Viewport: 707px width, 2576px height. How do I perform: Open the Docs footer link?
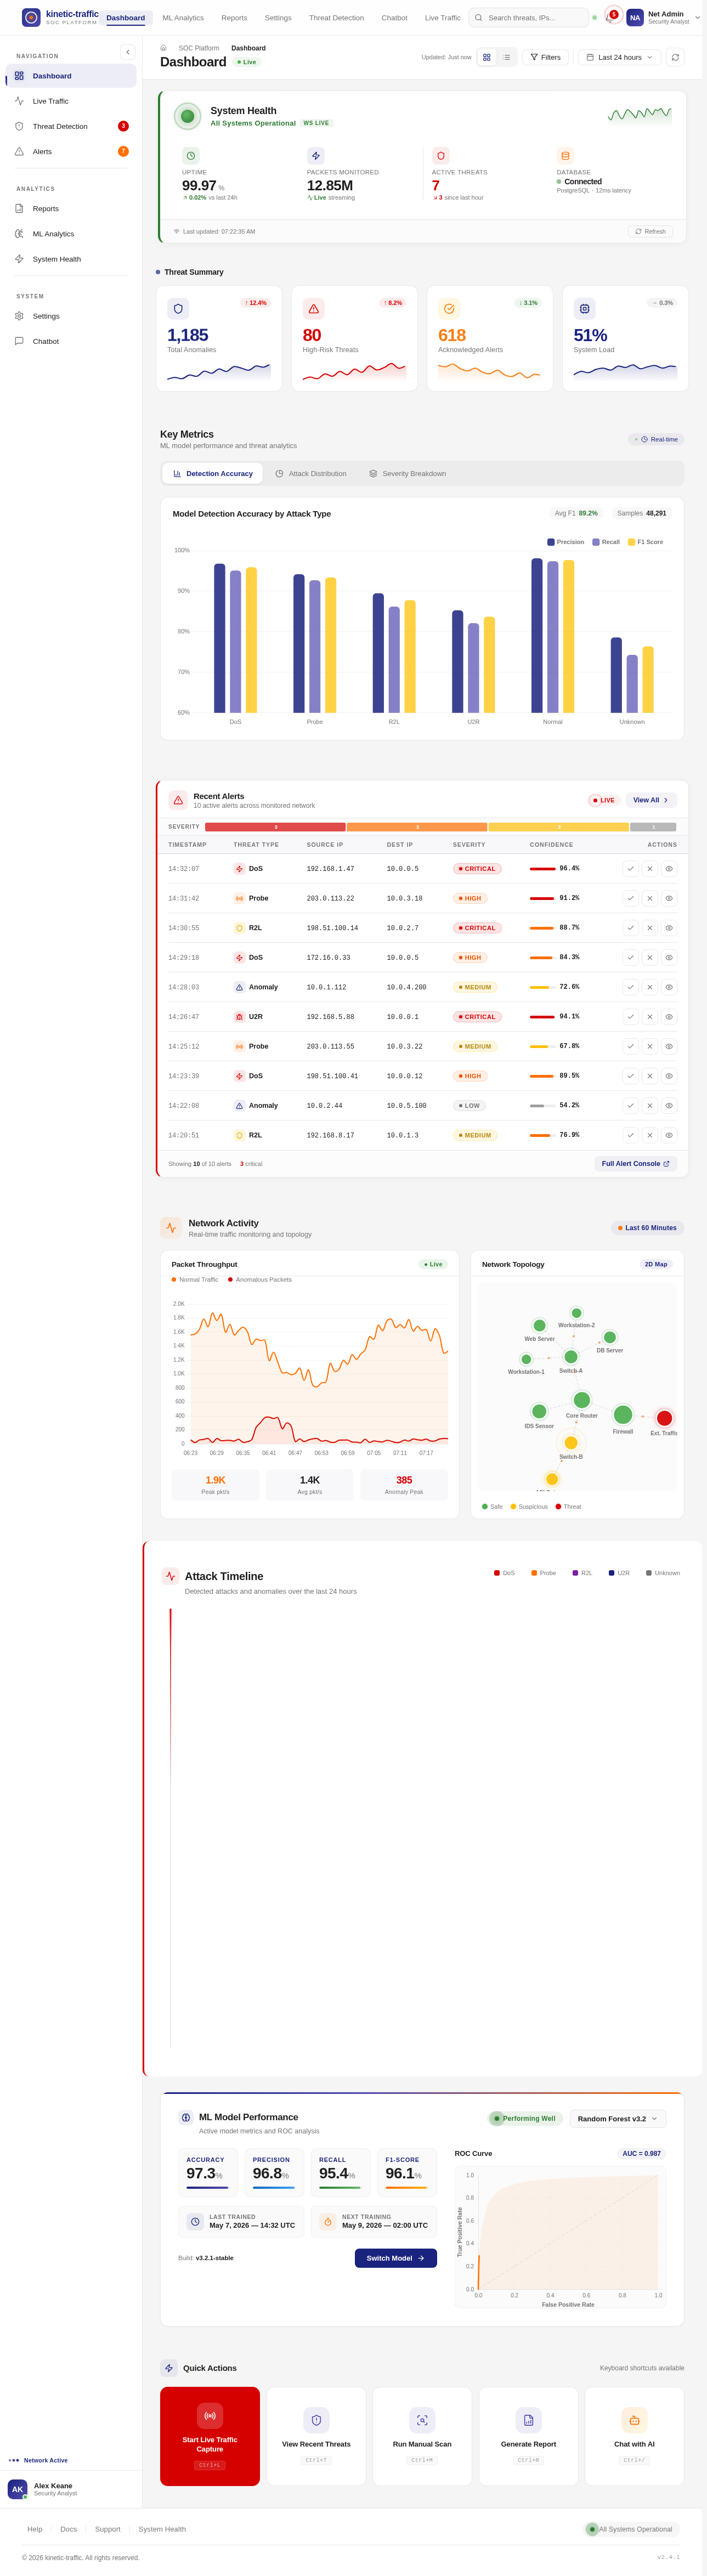[x=68, y=2529]
